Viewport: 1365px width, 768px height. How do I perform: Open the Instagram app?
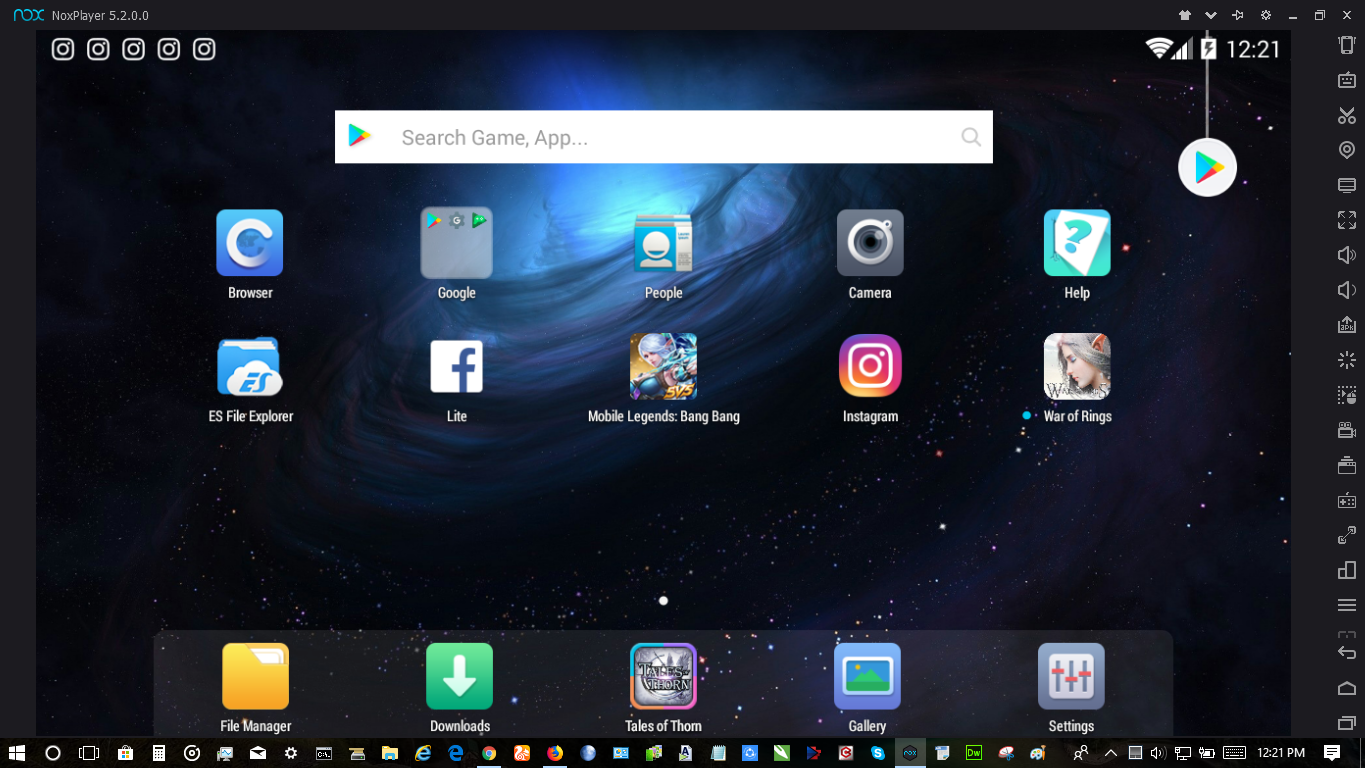point(870,366)
